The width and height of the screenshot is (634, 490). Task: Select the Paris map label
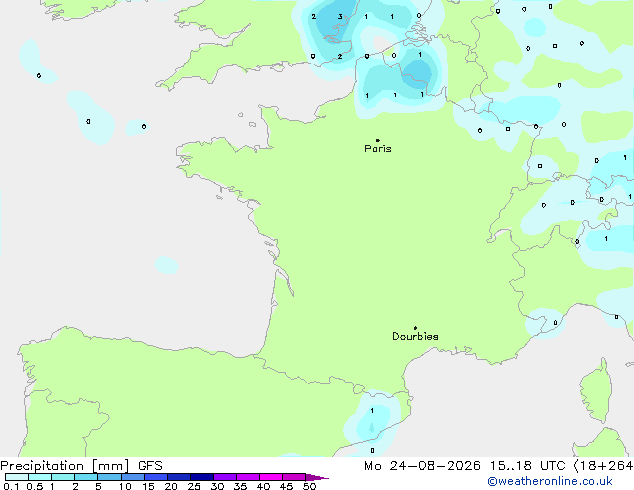[x=378, y=148]
